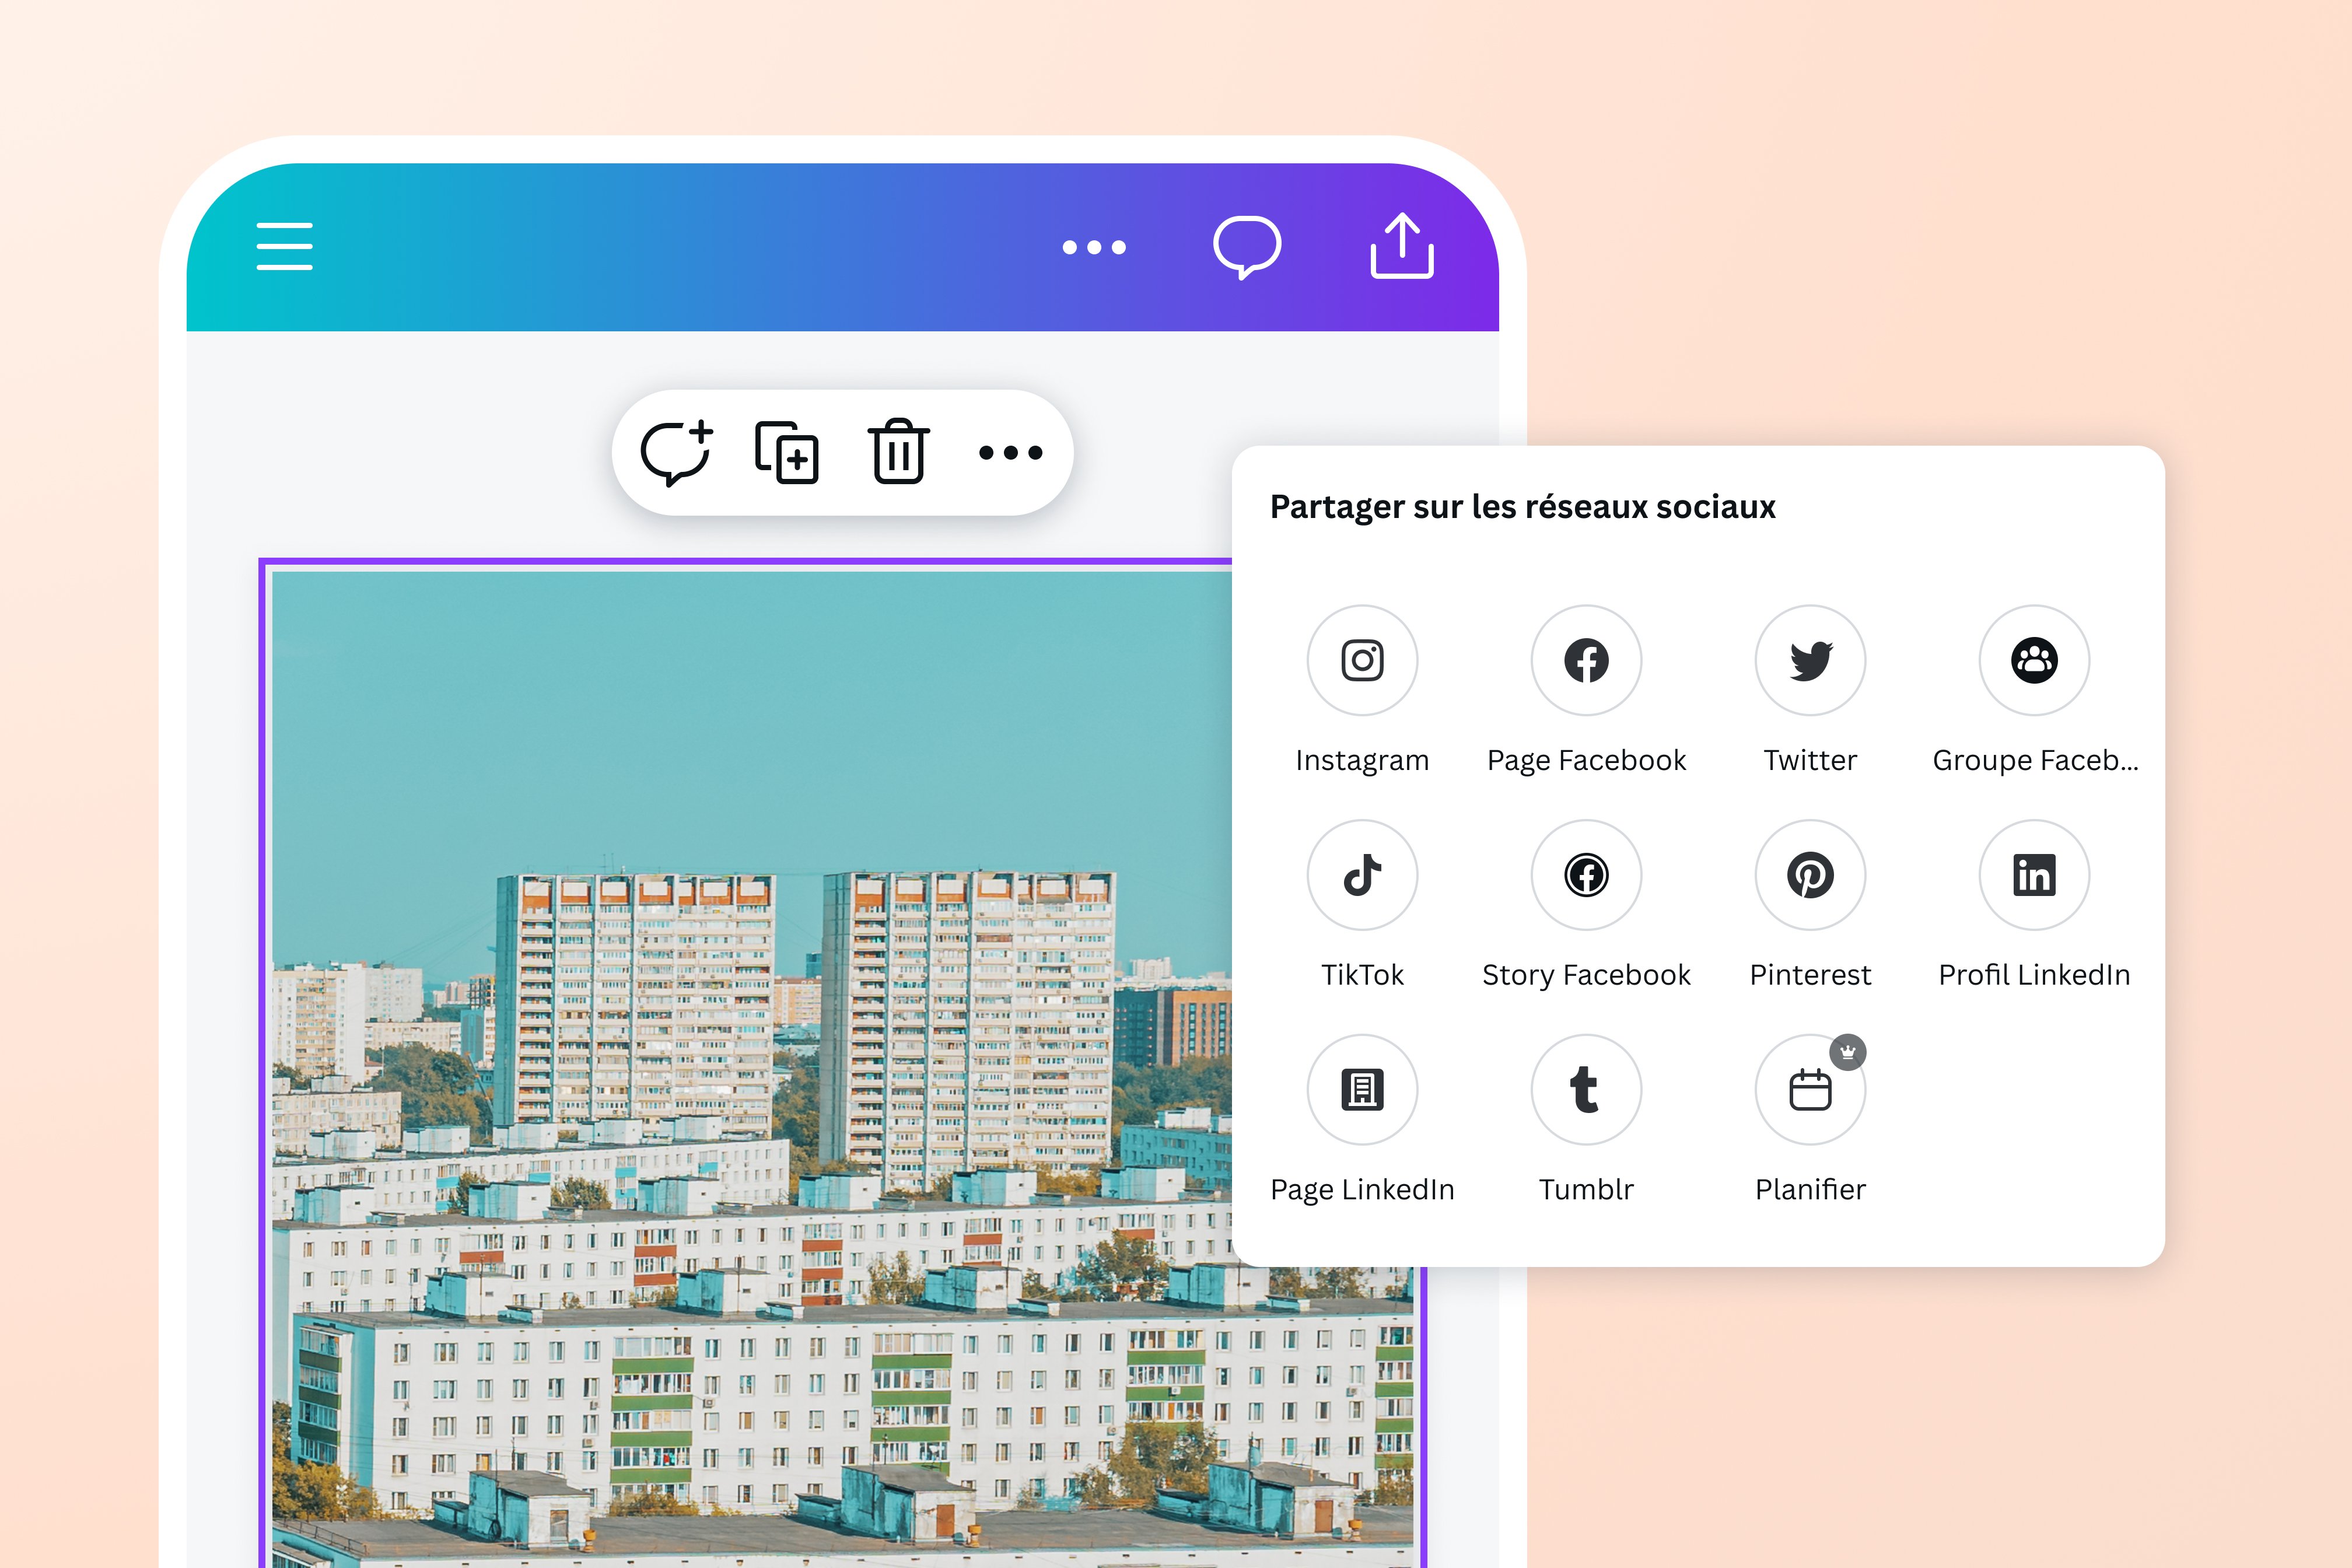Open the hamburger menu
2352x1568 pixels.
click(284, 246)
